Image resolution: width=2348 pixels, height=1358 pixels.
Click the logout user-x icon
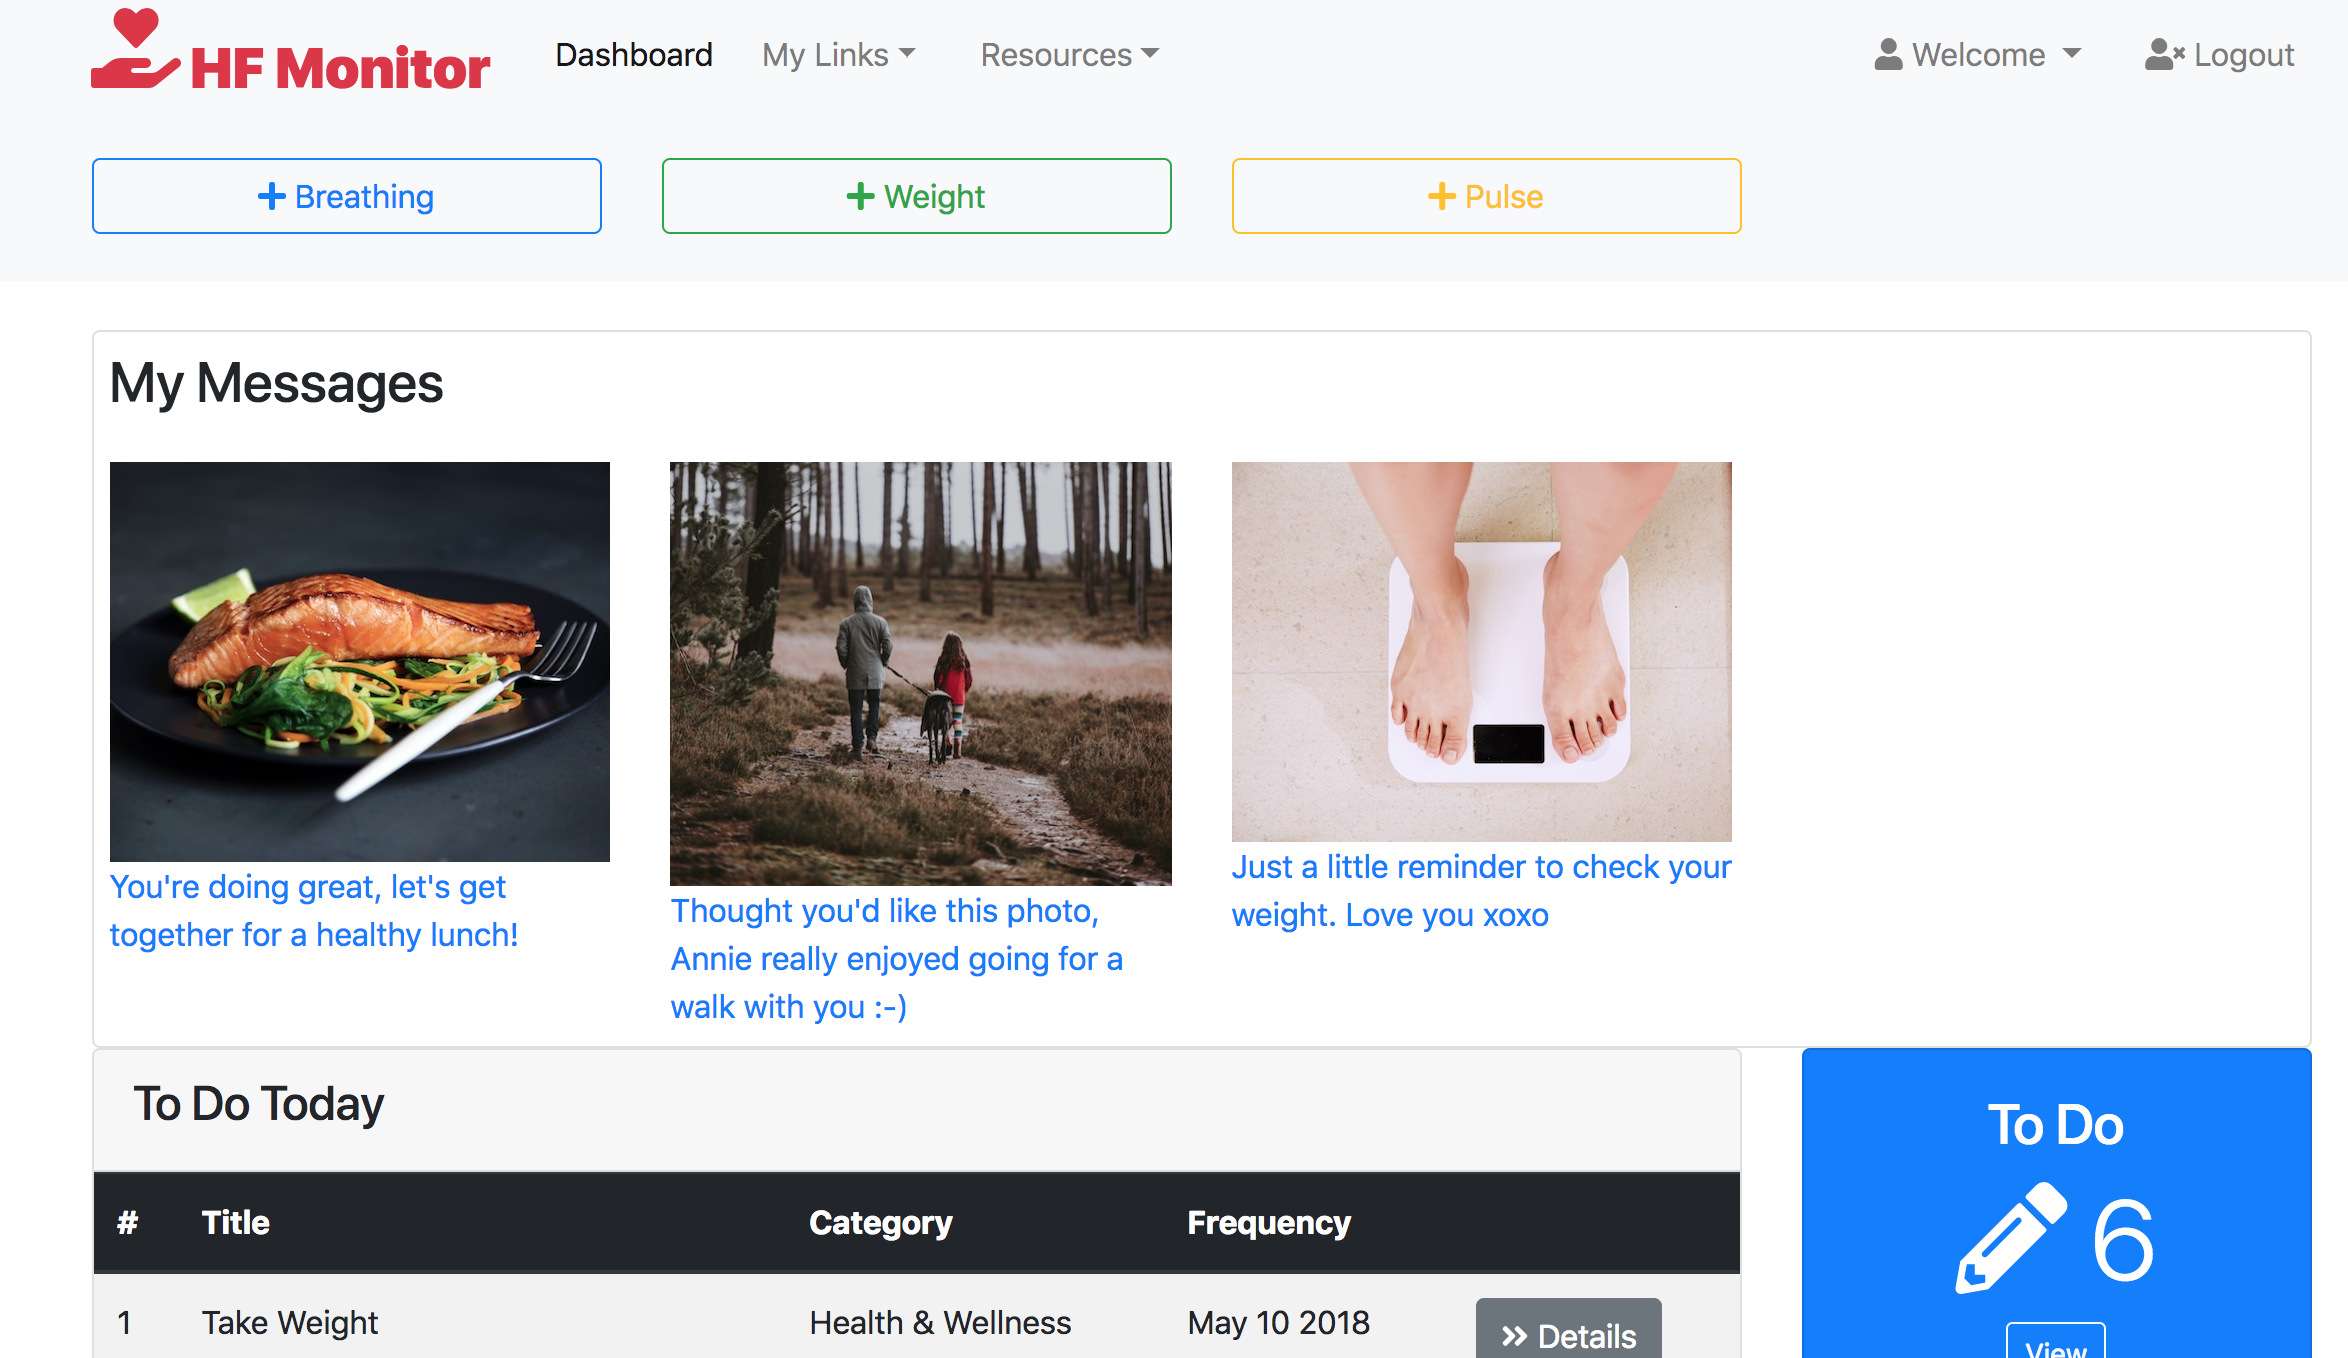pyautogui.click(x=2164, y=55)
